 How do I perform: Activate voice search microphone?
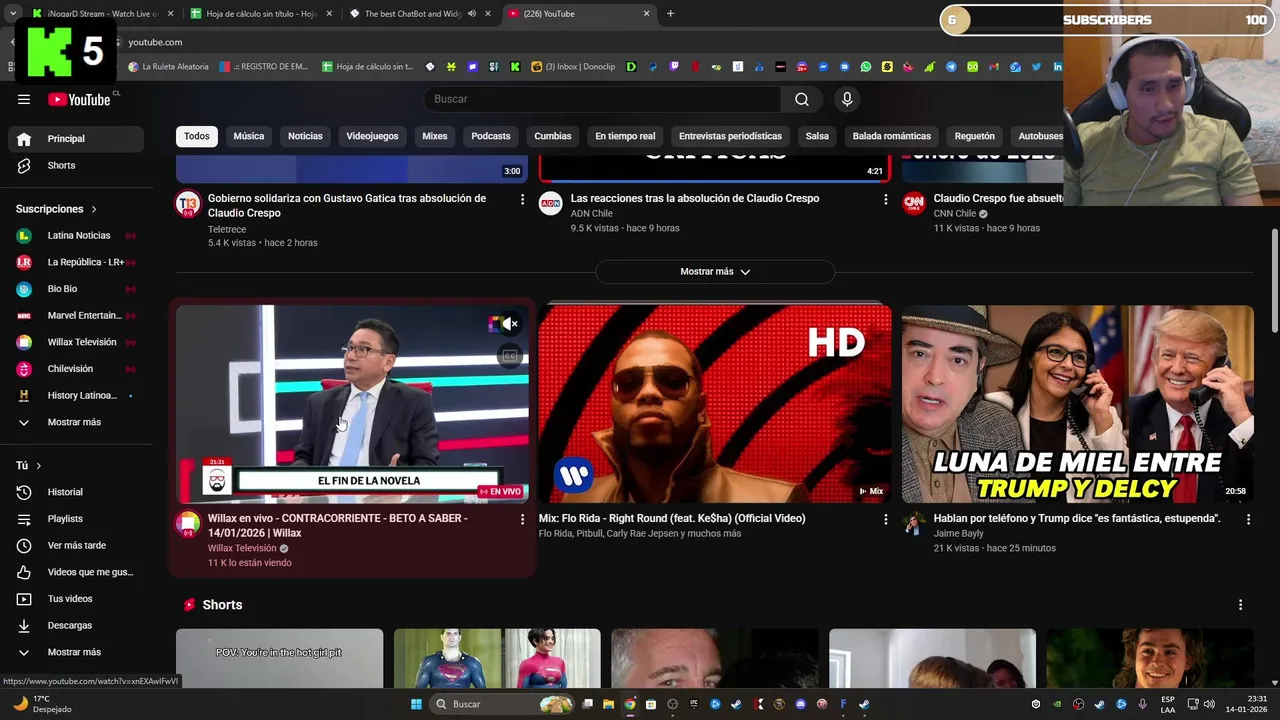[x=847, y=99]
